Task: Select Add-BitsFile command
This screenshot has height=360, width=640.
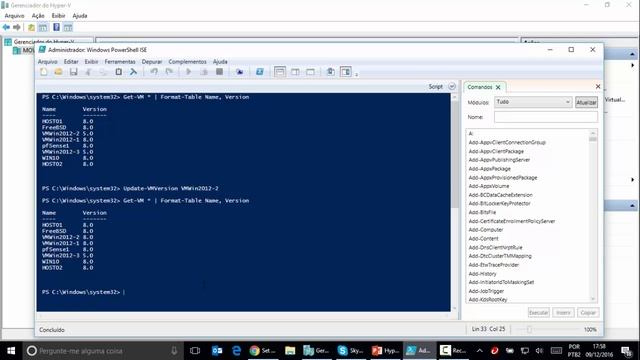Action: (x=482, y=212)
